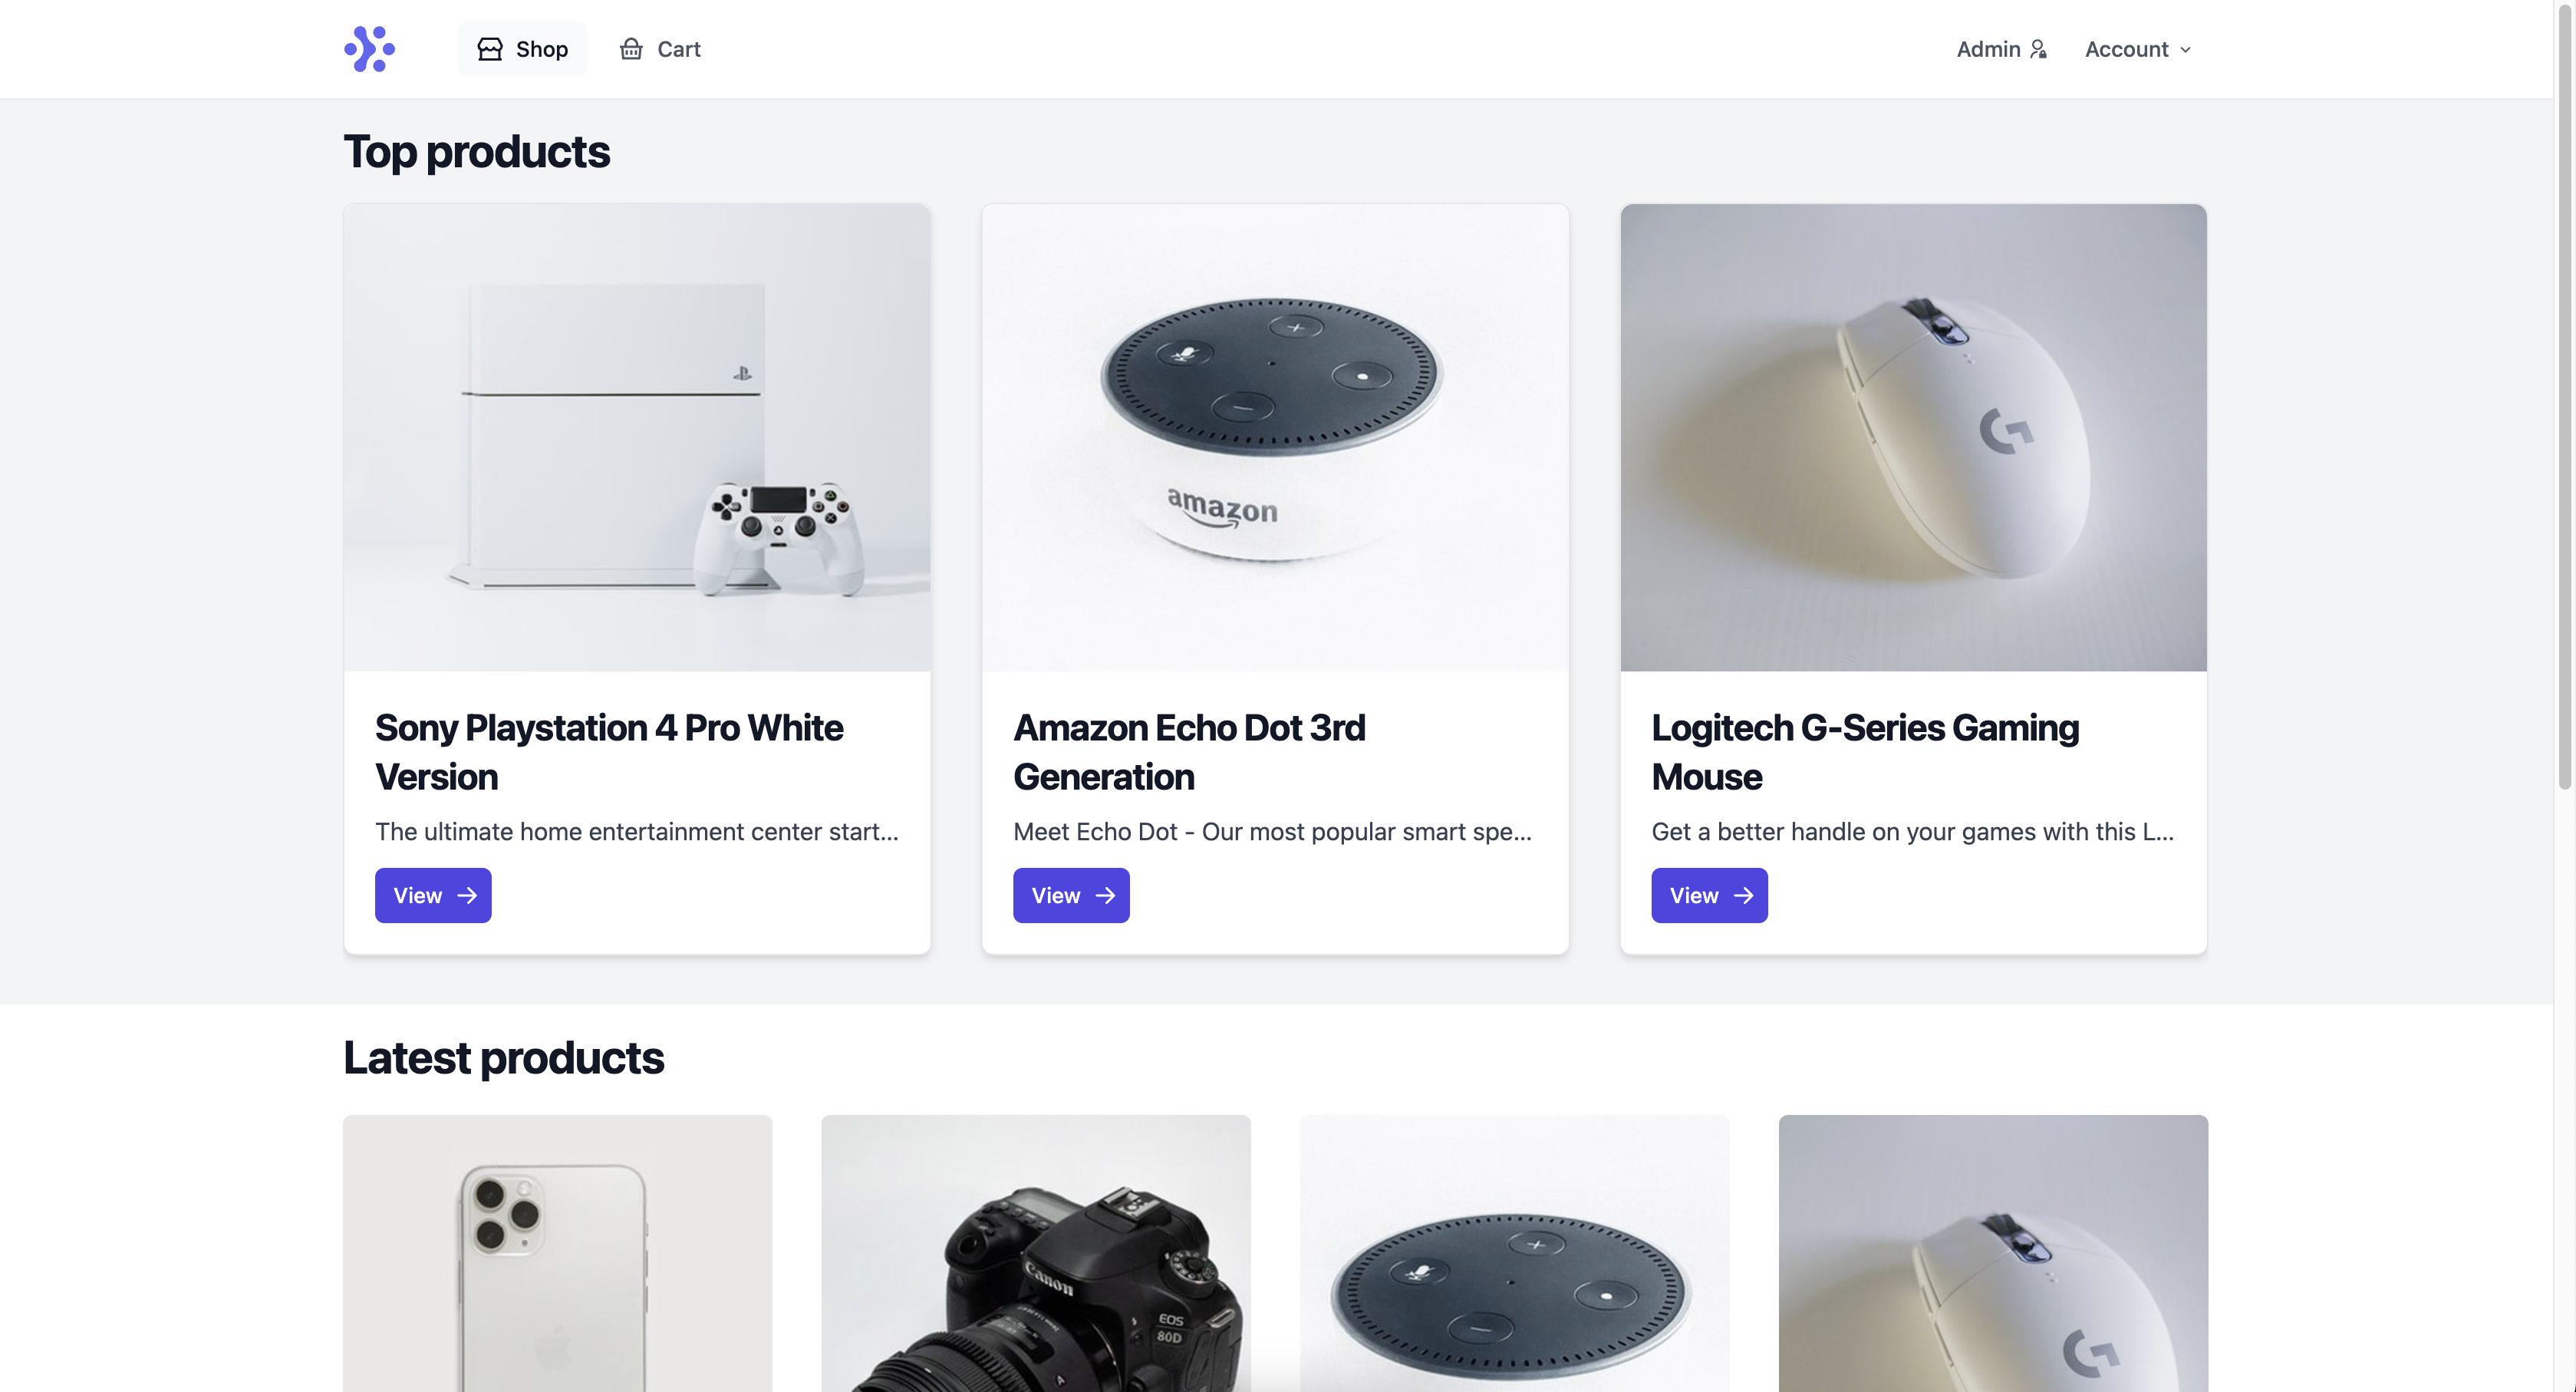
Task: Click View on Sony Playstation 4 Pro
Action: [x=432, y=895]
